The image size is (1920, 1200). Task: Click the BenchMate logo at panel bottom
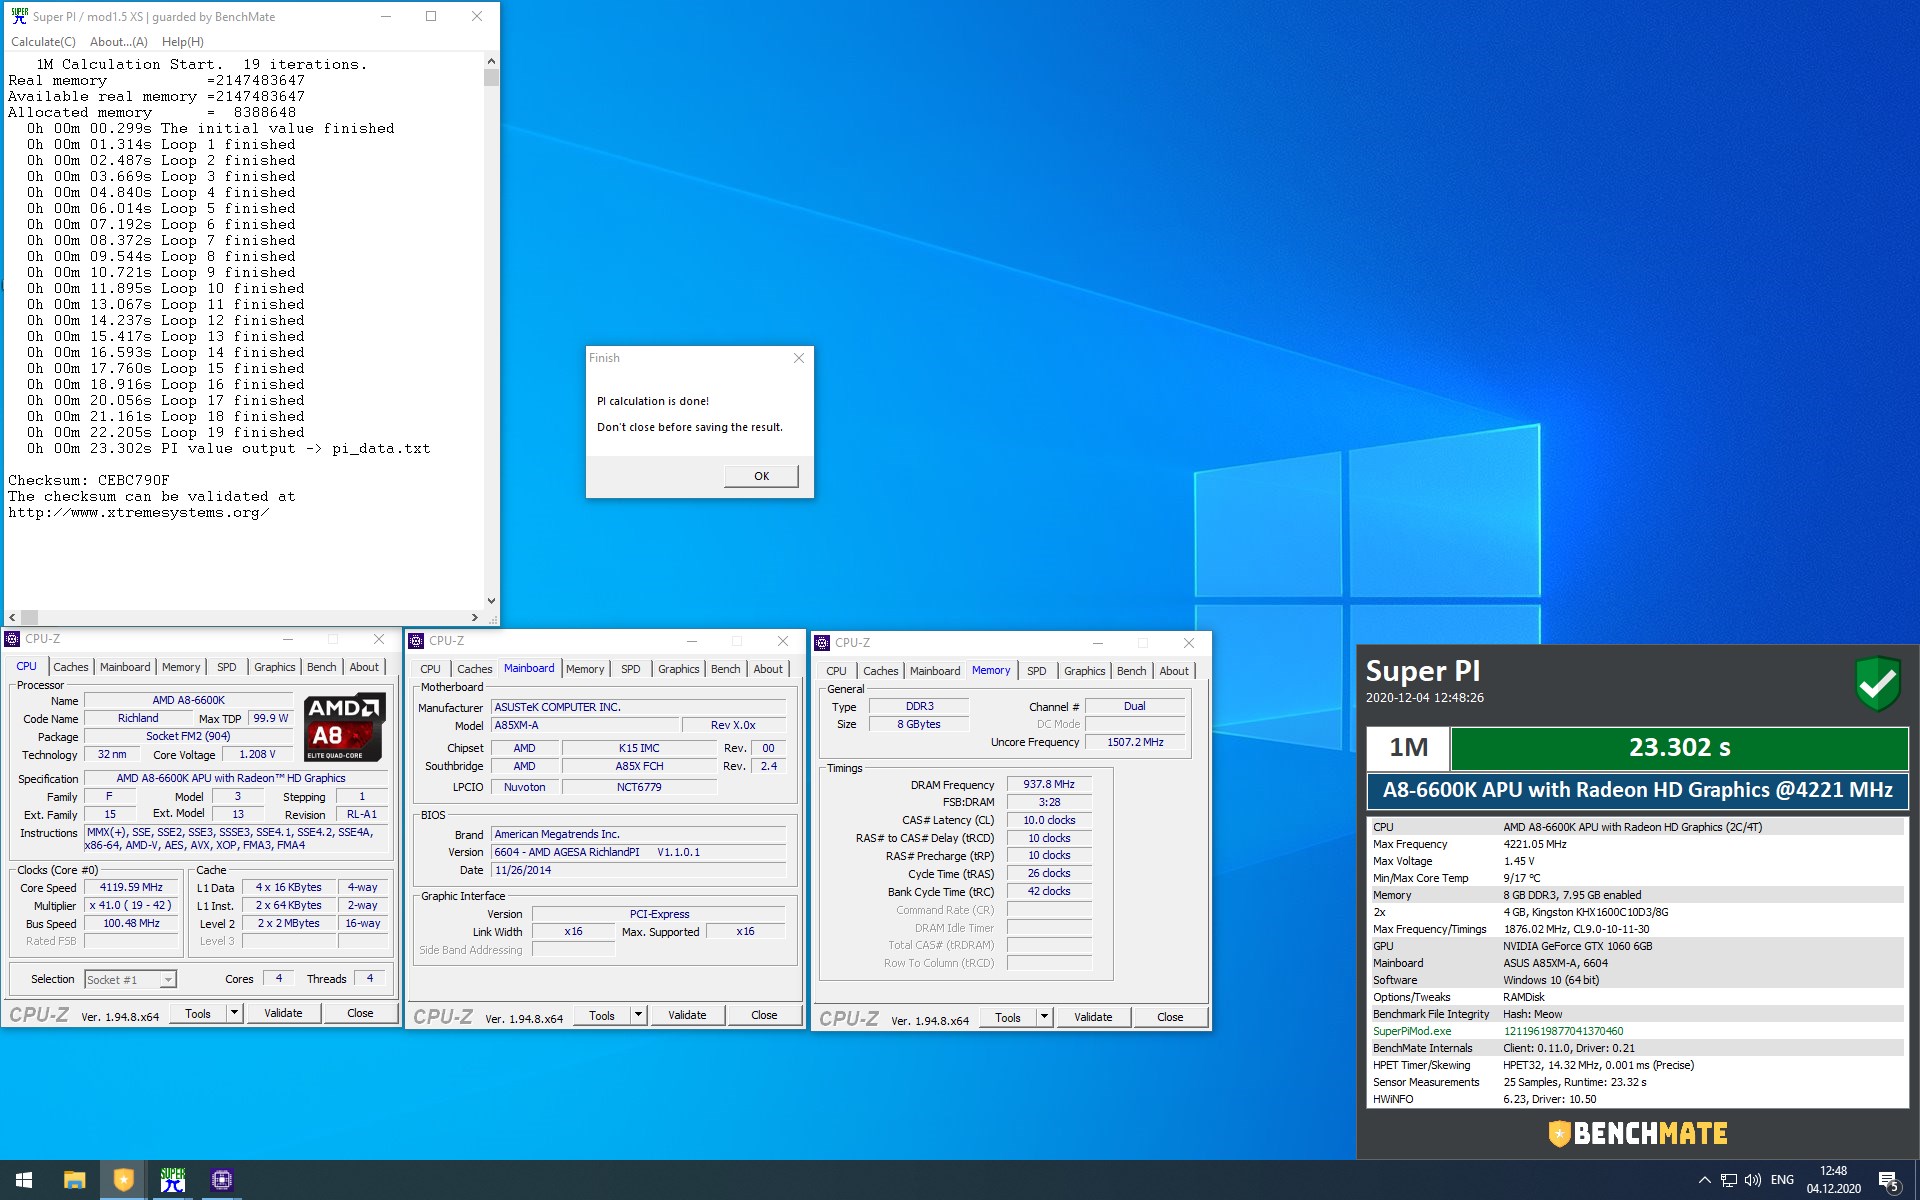pyautogui.click(x=1638, y=1133)
